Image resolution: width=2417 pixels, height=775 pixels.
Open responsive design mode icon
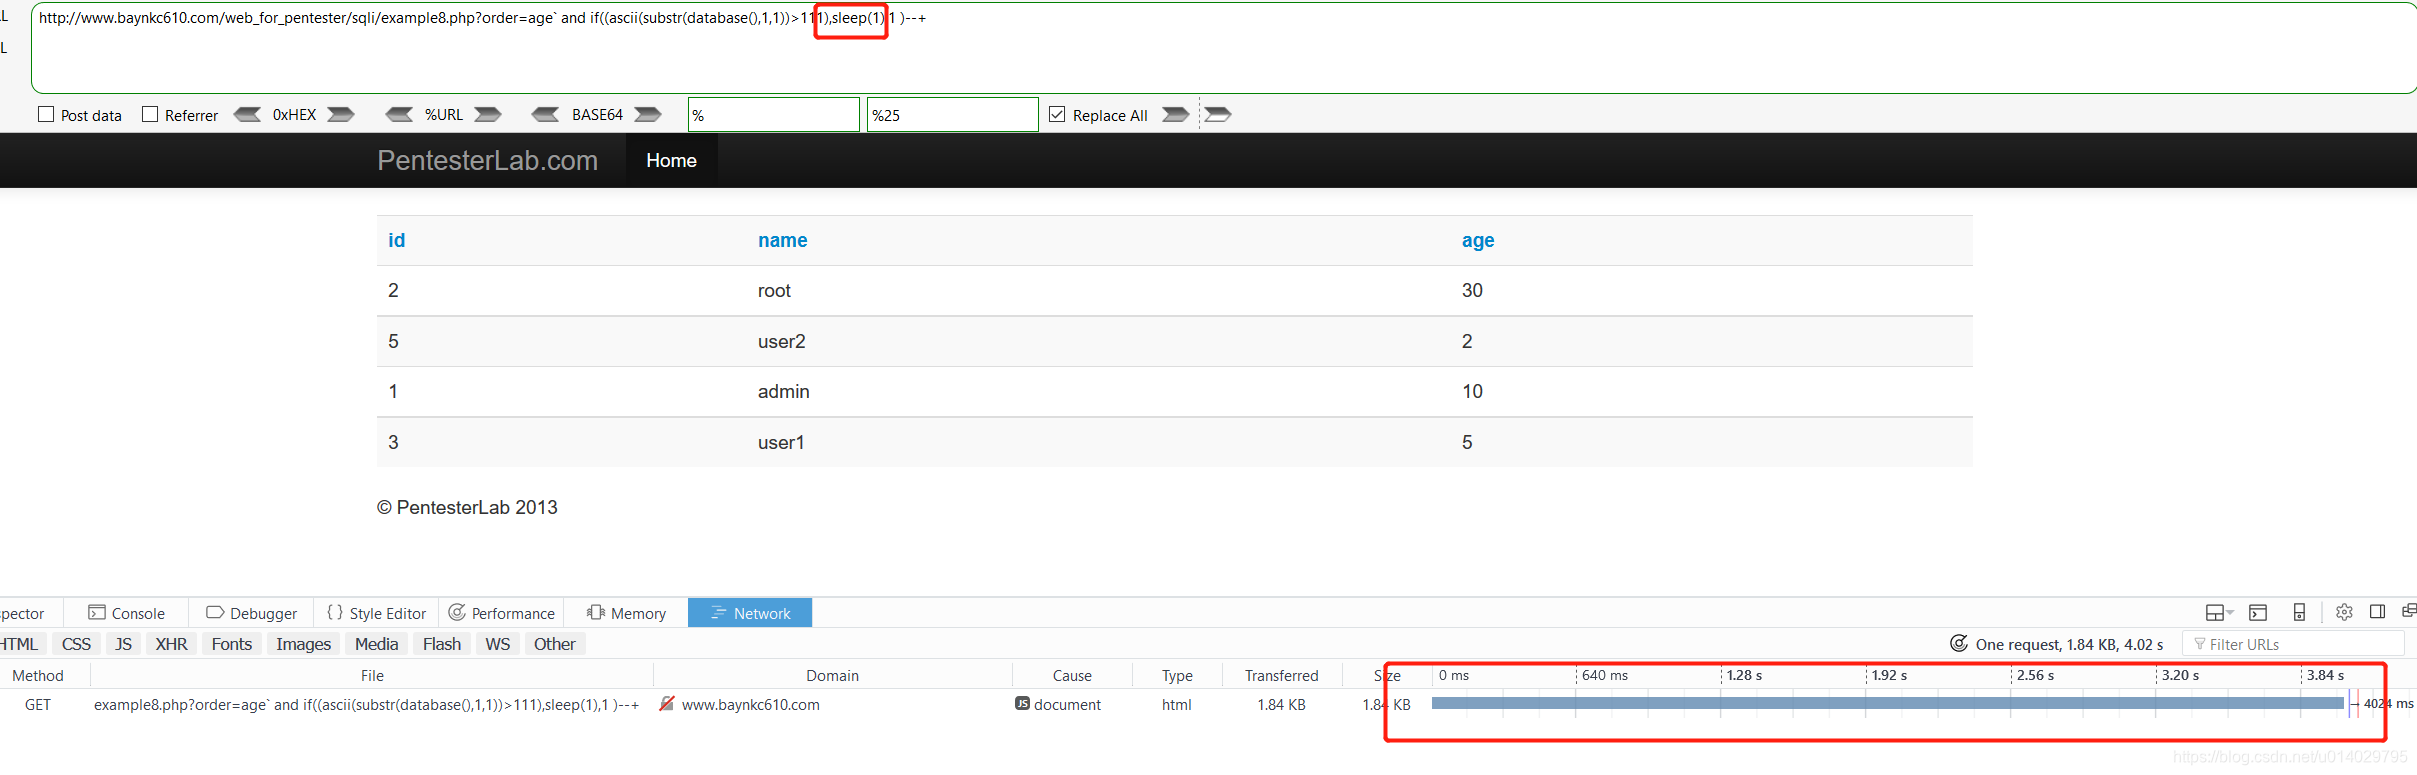tap(2299, 613)
